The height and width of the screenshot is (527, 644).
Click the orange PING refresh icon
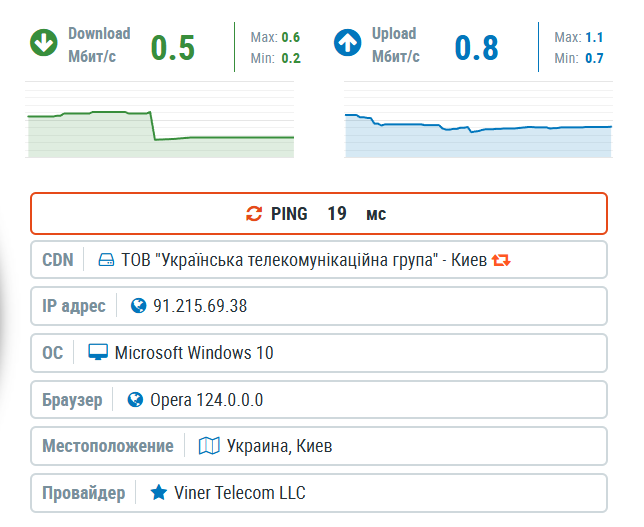pos(254,214)
